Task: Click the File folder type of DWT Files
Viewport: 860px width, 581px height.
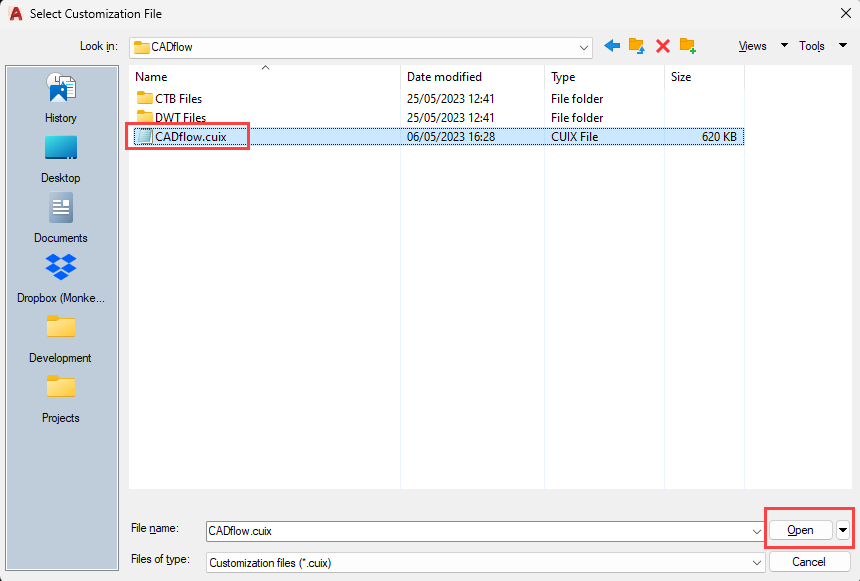Action: pos(577,117)
